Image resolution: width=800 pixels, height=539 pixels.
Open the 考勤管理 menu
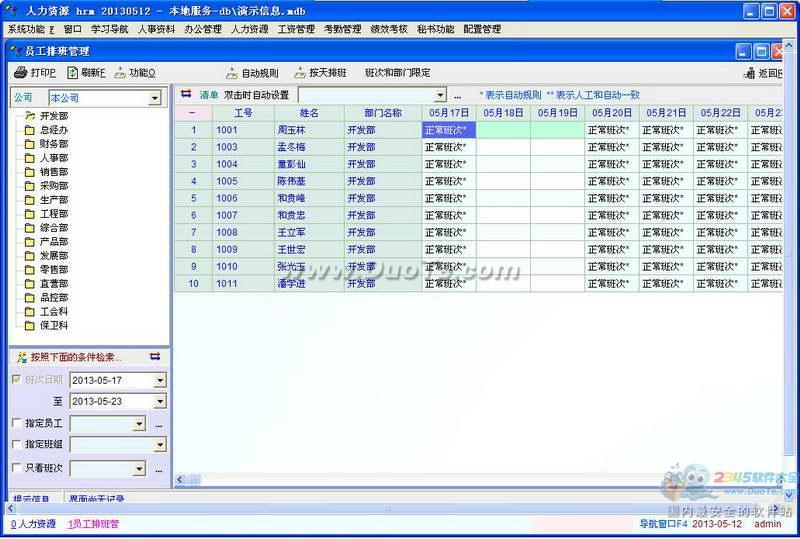342,30
